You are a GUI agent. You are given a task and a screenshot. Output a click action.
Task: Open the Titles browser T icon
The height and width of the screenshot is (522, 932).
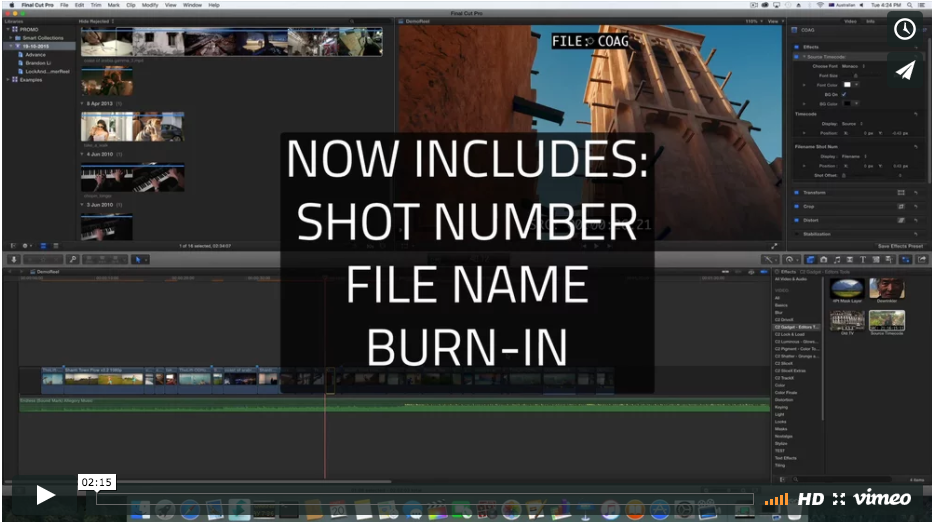tap(863, 260)
